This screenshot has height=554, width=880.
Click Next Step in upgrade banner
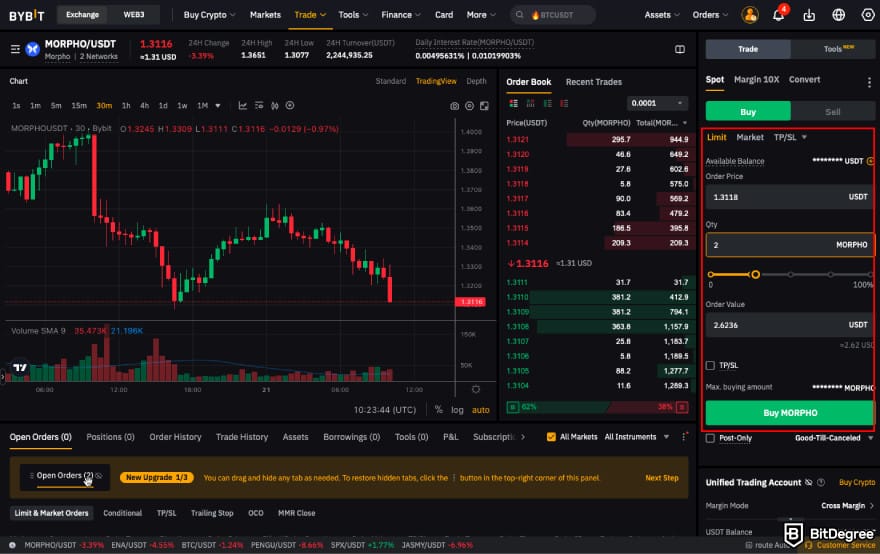tap(662, 478)
